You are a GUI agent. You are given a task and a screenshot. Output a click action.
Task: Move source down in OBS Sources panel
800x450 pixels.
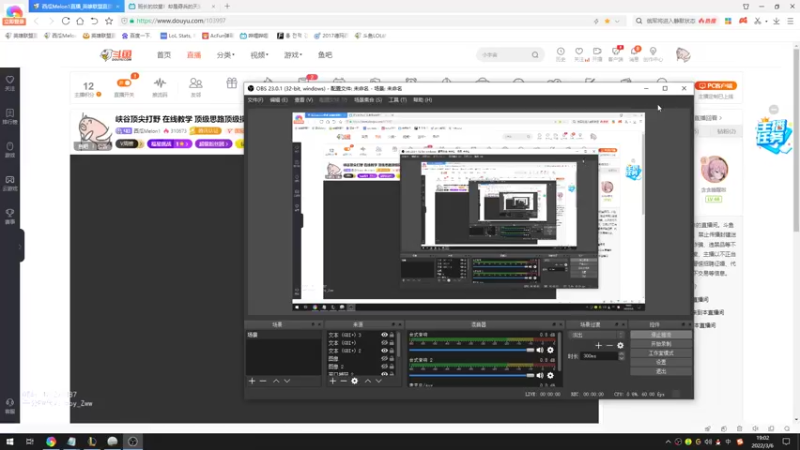click(379, 381)
